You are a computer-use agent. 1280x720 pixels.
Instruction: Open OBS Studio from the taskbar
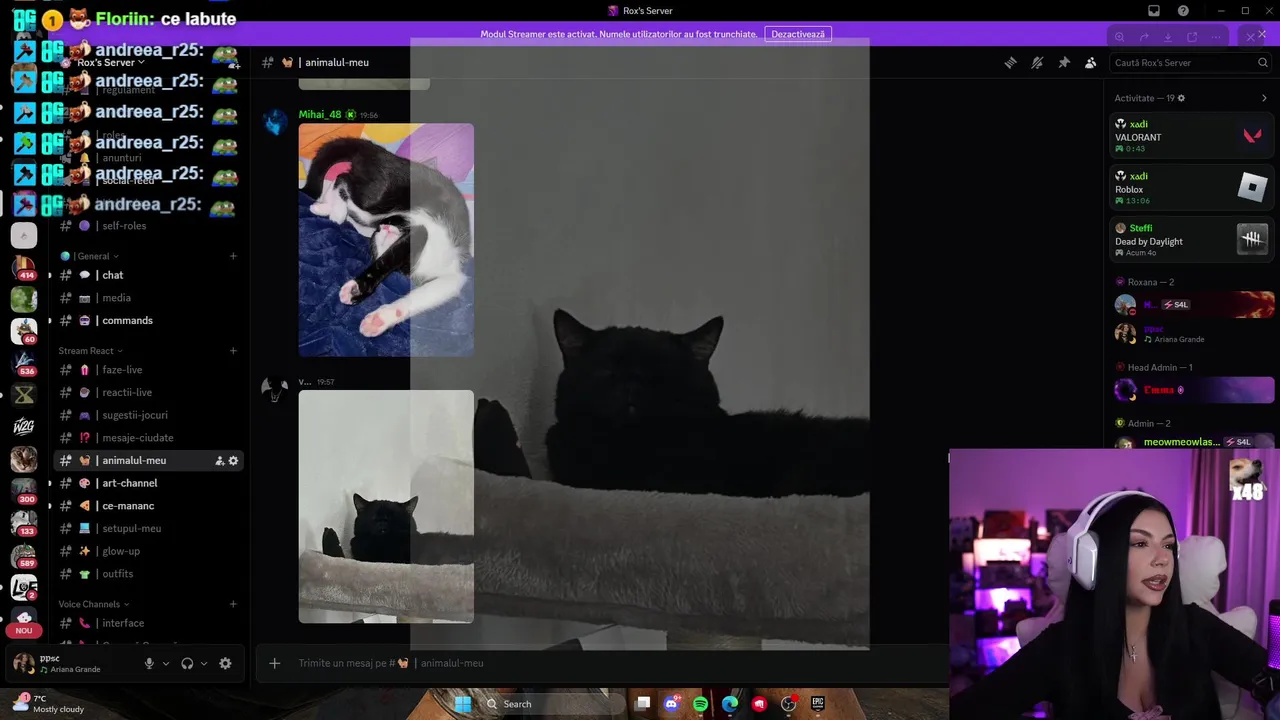click(788, 704)
